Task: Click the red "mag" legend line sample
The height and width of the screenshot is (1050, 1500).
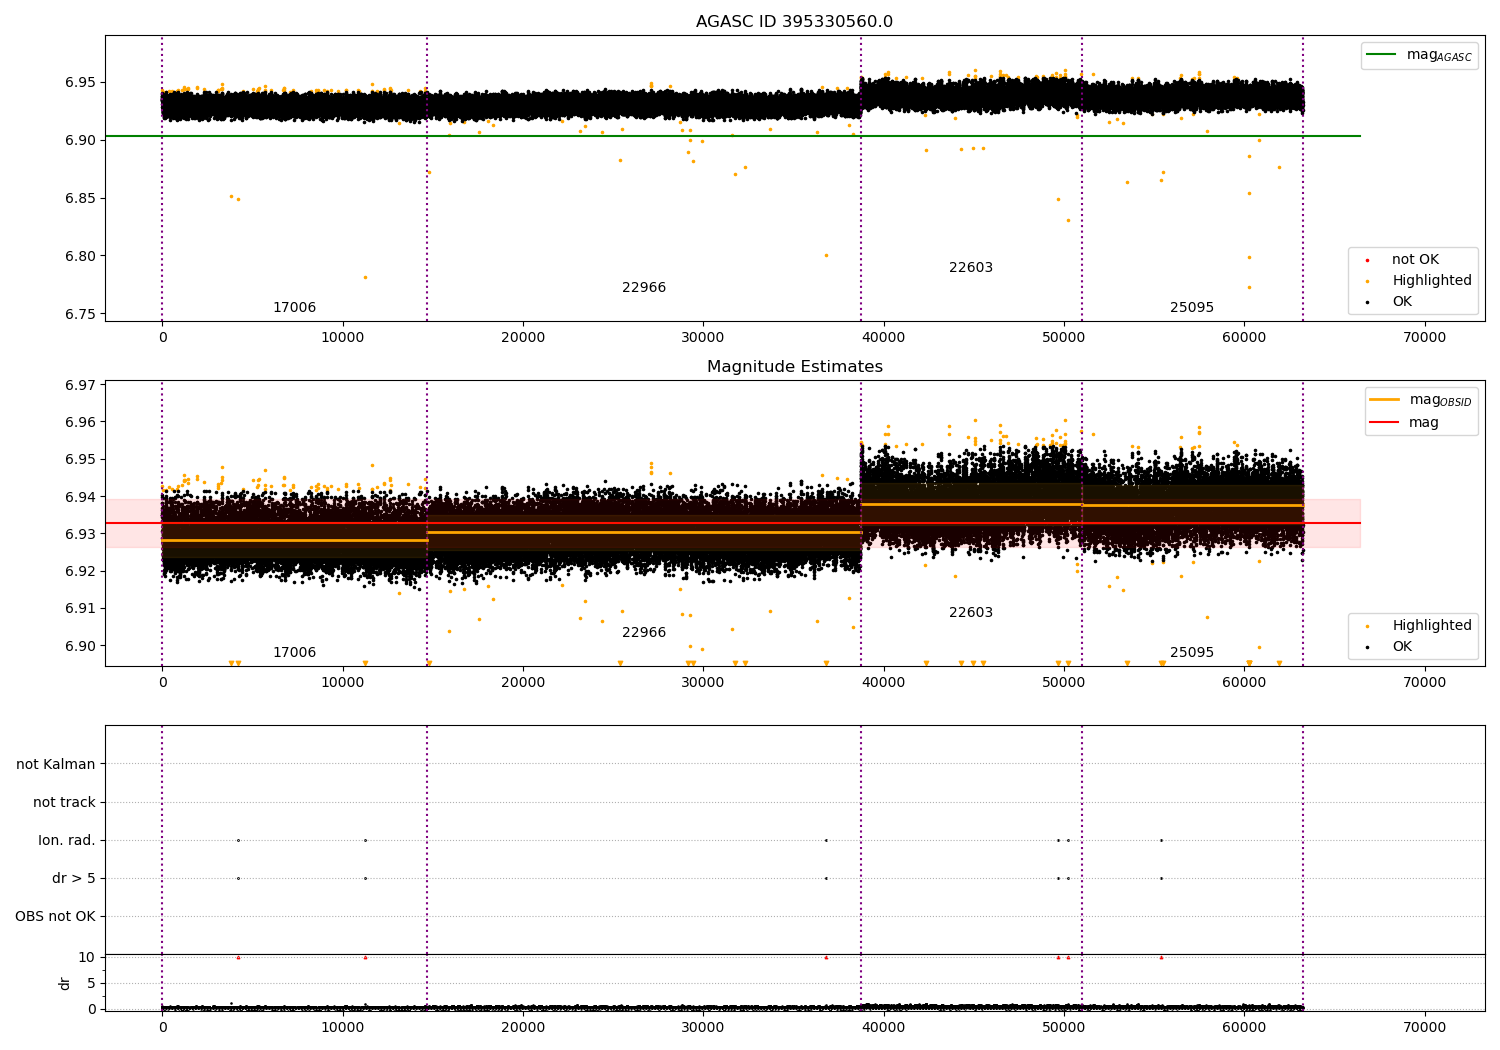Action: tap(1385, 423)
